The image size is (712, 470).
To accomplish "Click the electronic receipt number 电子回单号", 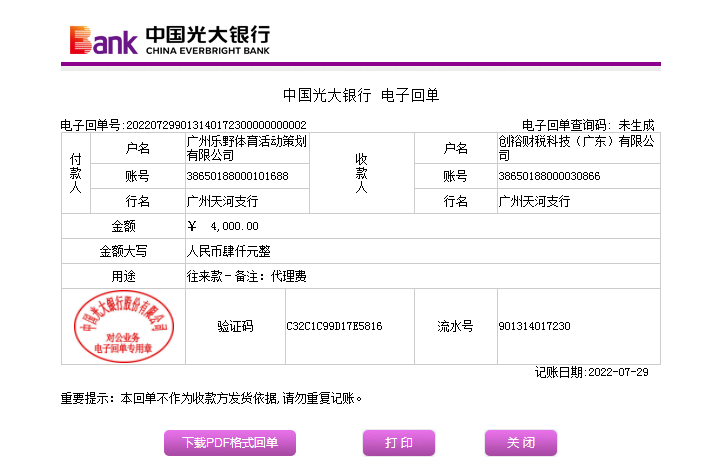I will (x=183, y=125).
